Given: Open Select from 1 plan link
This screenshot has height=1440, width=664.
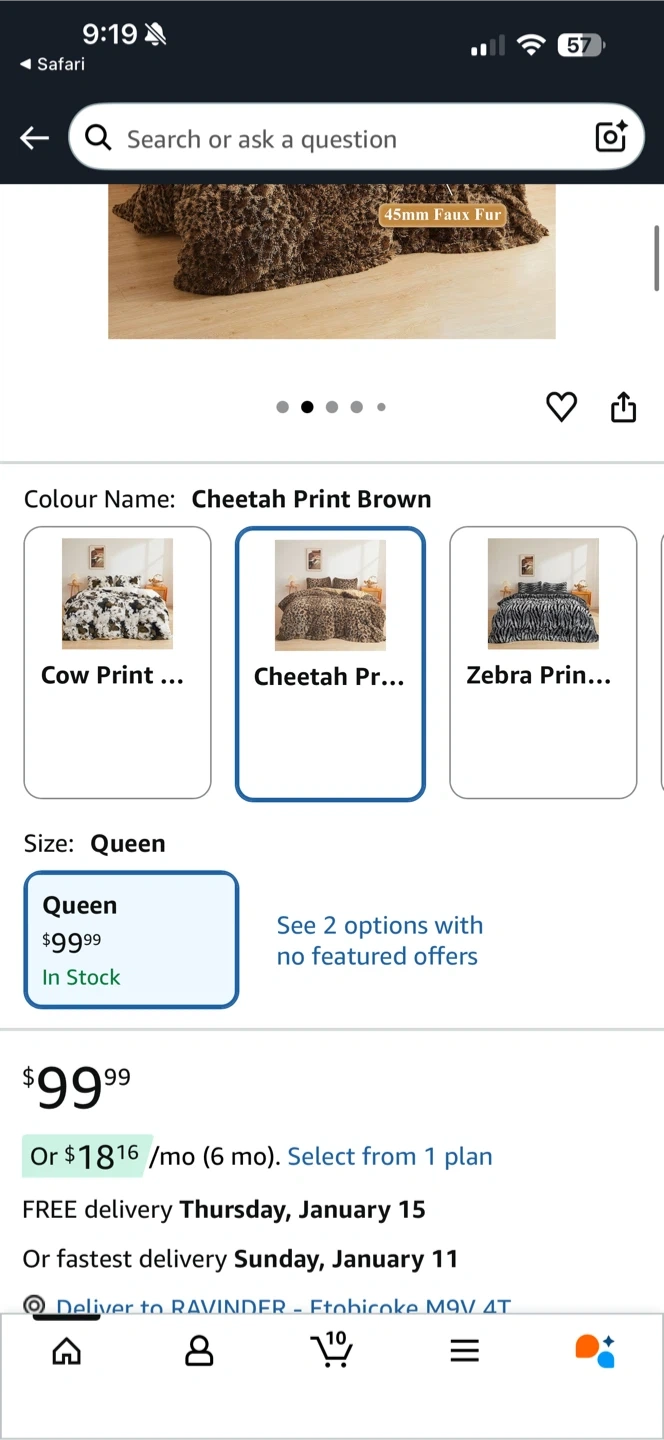Looking at the screenshot, I should click(390, 1157).
